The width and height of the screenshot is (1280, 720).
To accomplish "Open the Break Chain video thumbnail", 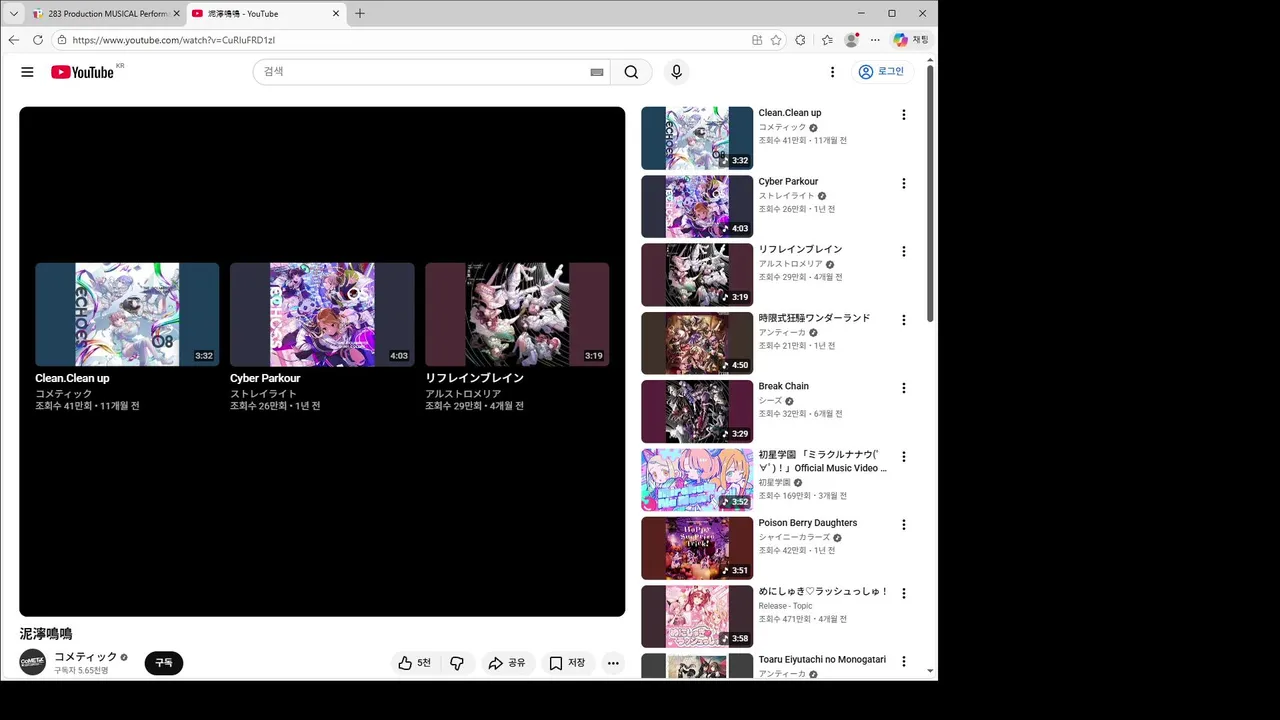I will tap(697, 411).
